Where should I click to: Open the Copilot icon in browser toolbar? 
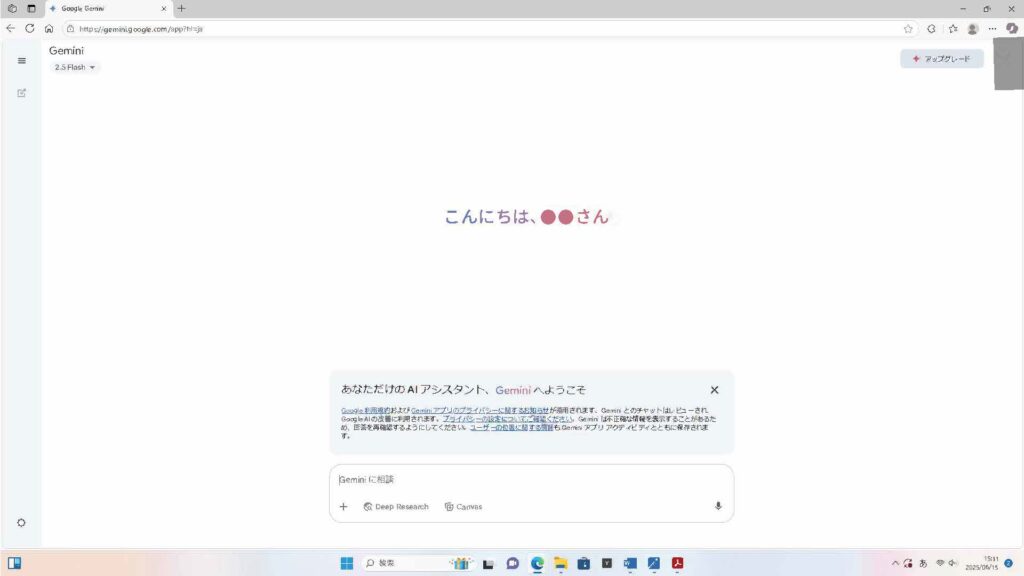click(1012, 28)
